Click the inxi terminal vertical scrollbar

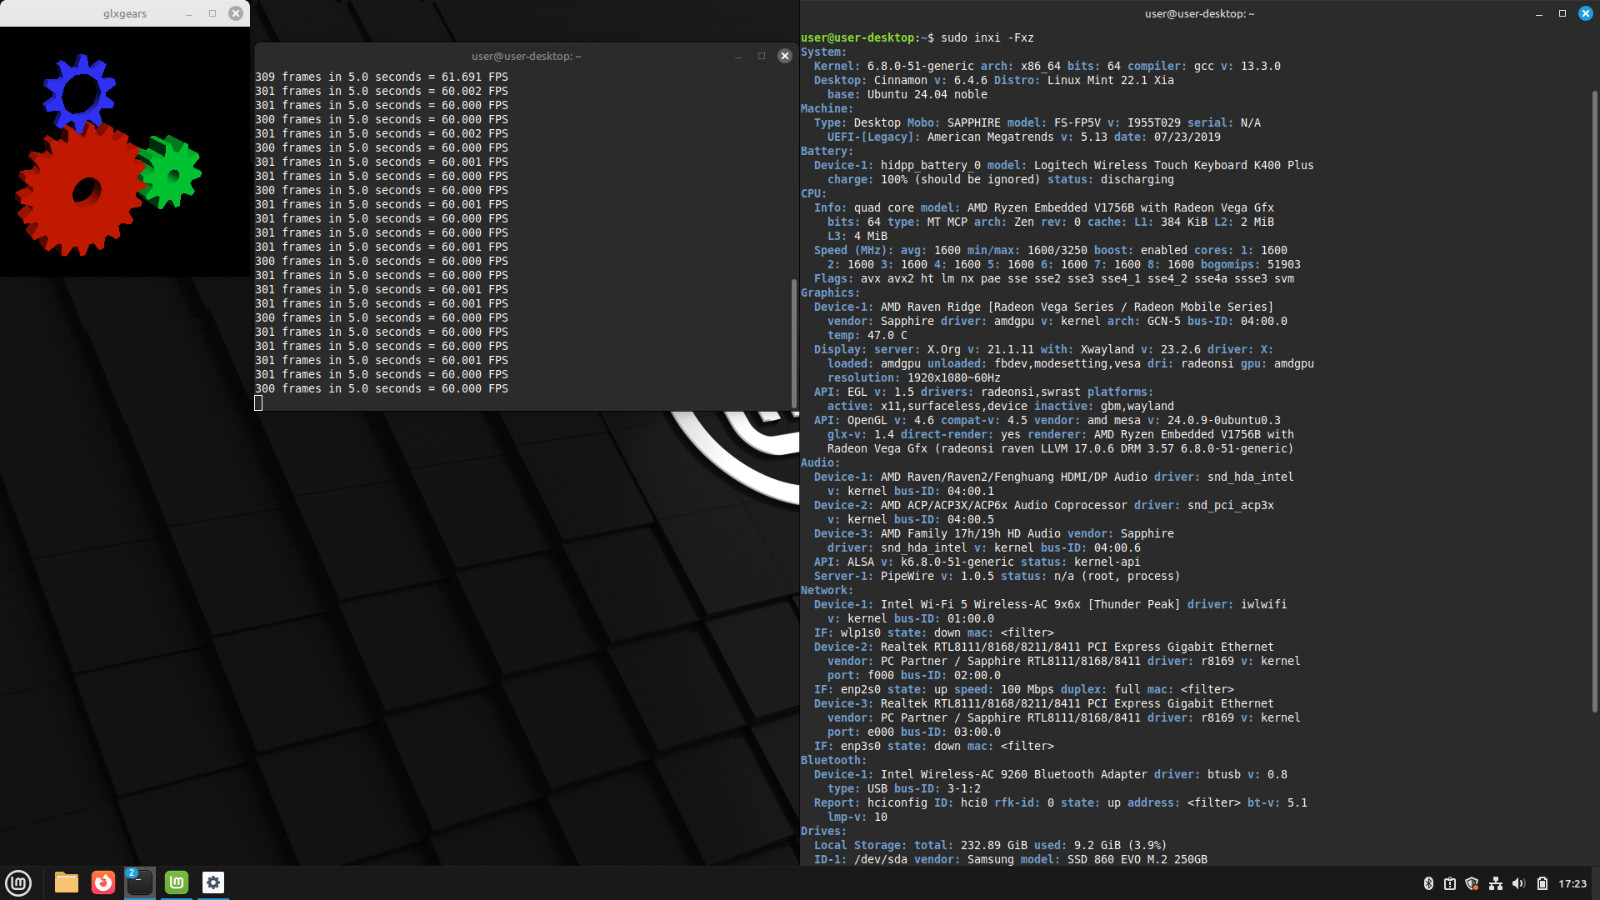[x=1595, y=400]
